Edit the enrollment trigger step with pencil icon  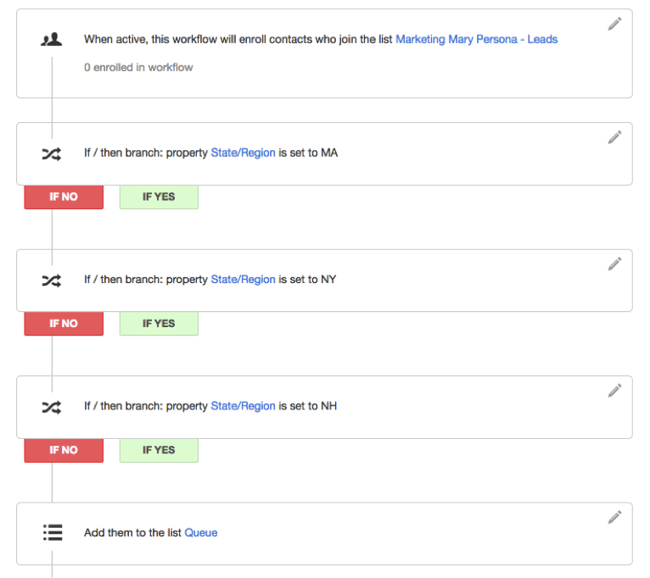click(x=614, y=24)
